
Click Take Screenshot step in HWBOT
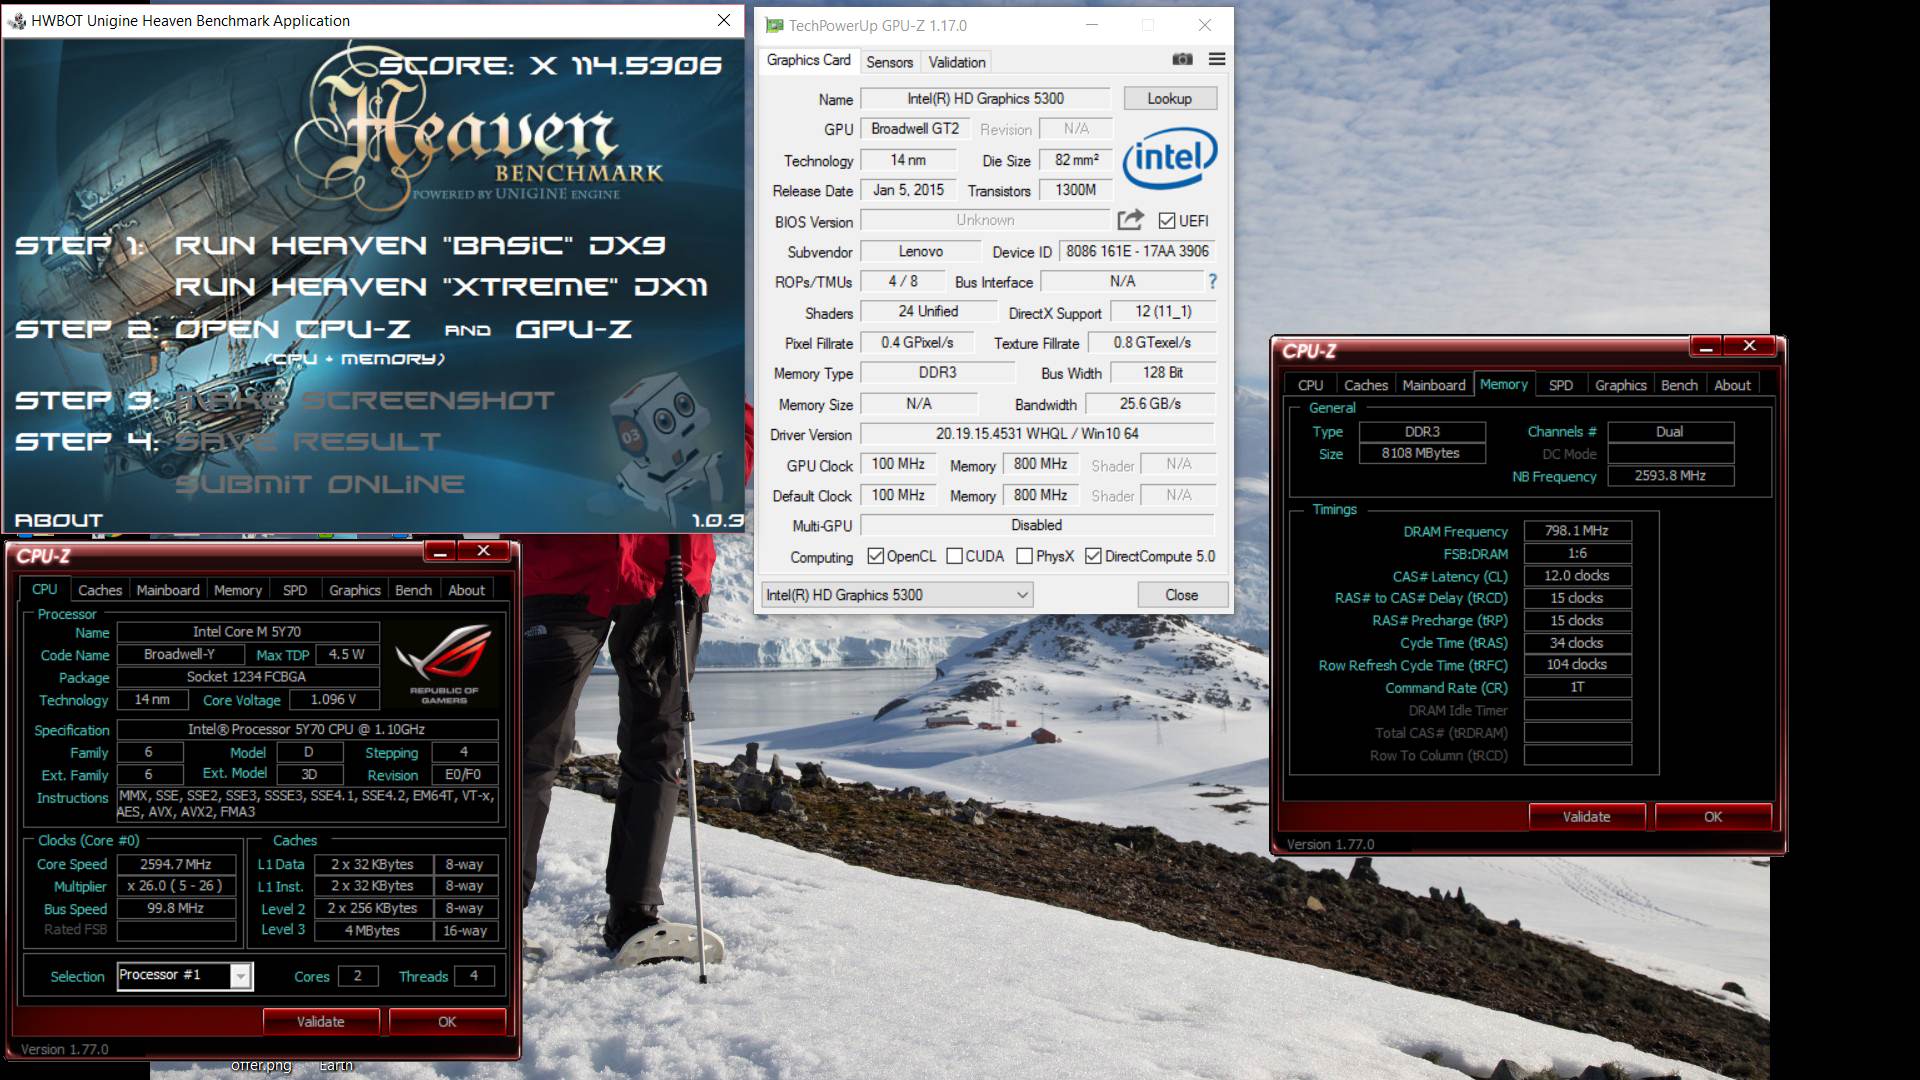tap(365, 400)
